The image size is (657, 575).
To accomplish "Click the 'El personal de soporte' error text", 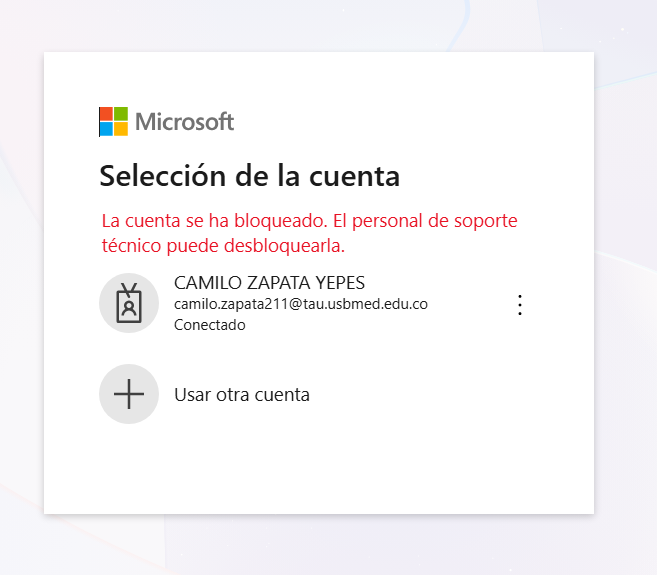I will click(x=425, y=221).
